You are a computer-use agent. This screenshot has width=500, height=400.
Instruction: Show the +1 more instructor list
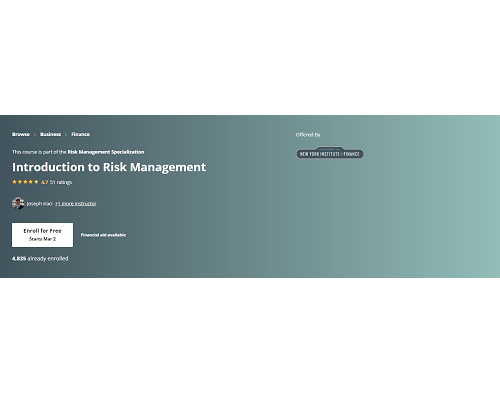pos(76,203)
